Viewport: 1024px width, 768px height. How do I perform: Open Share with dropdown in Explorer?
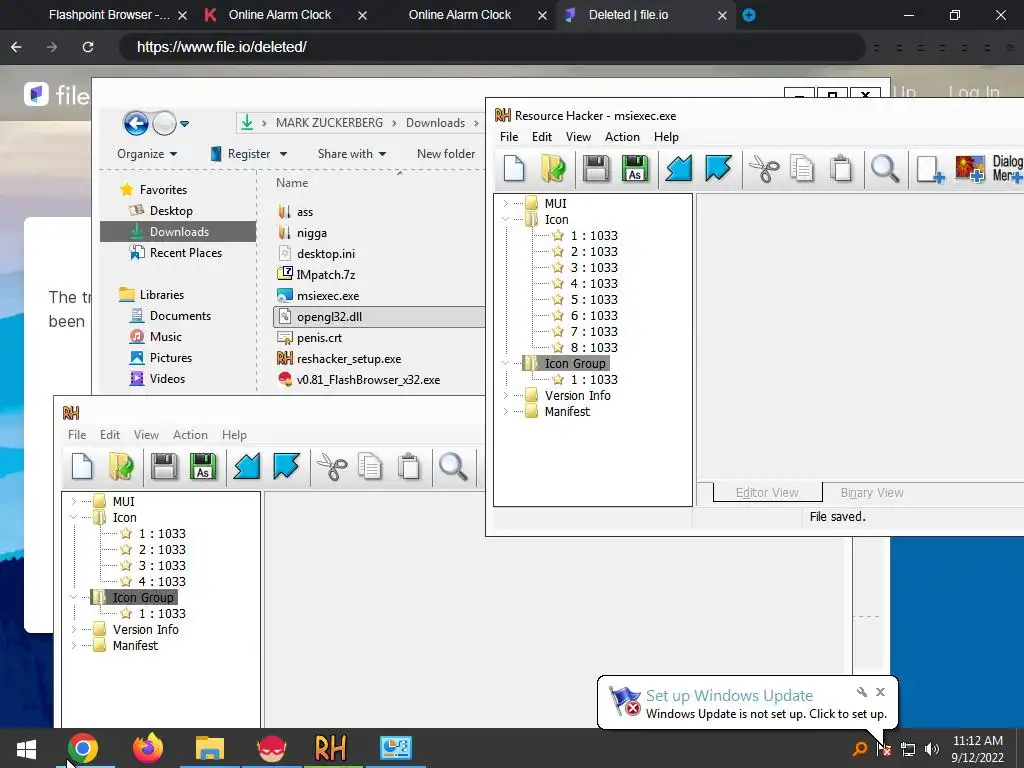pyautogui.click(x=351, y=154)
